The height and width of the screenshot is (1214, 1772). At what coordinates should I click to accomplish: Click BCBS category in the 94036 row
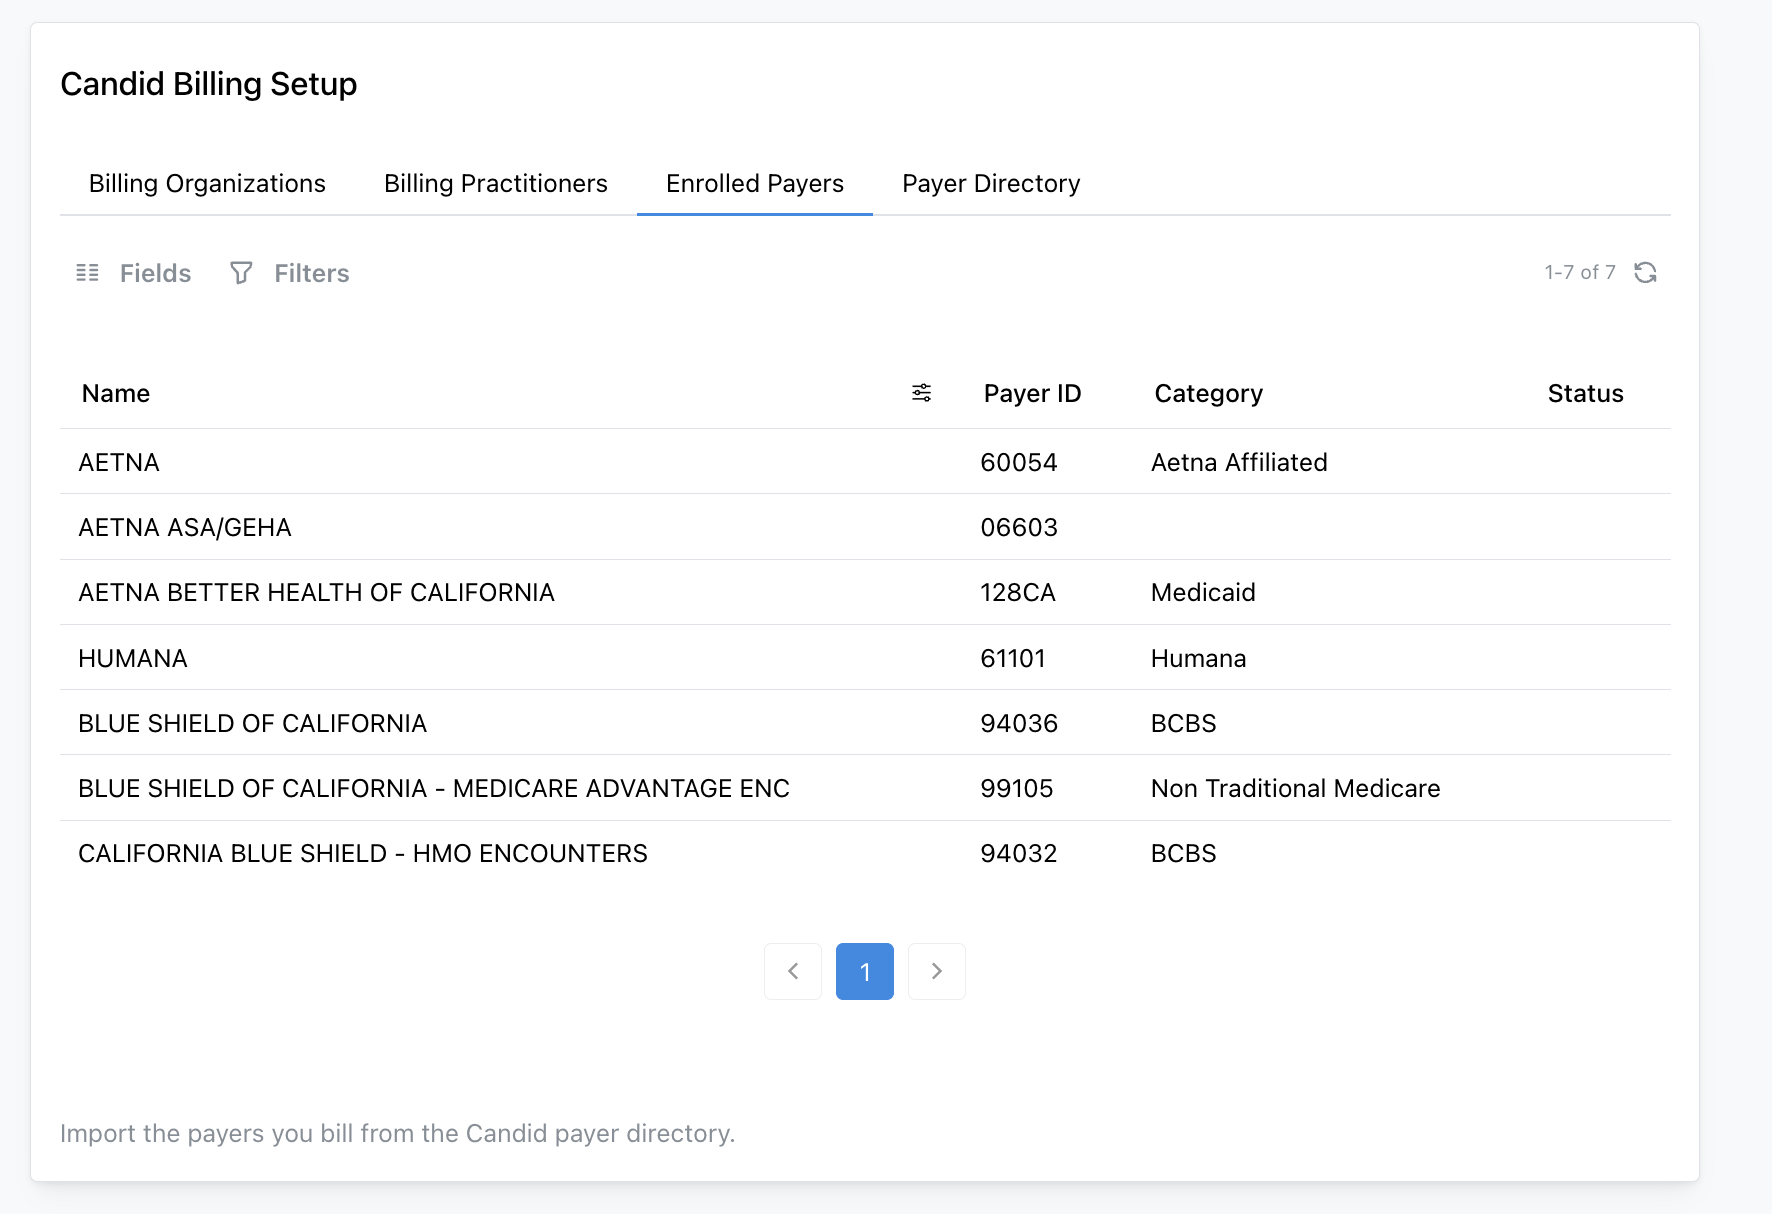tap(1183, 723)
